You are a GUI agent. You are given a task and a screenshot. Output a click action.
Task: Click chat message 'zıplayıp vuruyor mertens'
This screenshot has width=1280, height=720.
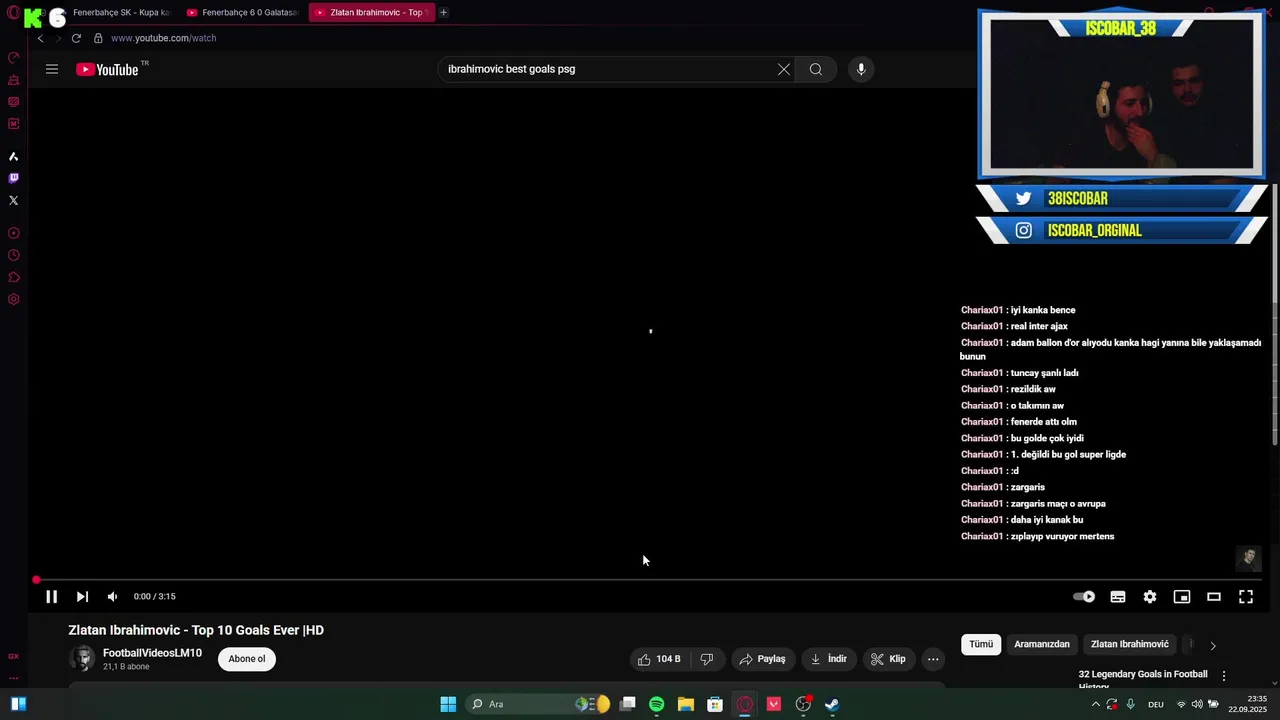[x=1062, y=537]
